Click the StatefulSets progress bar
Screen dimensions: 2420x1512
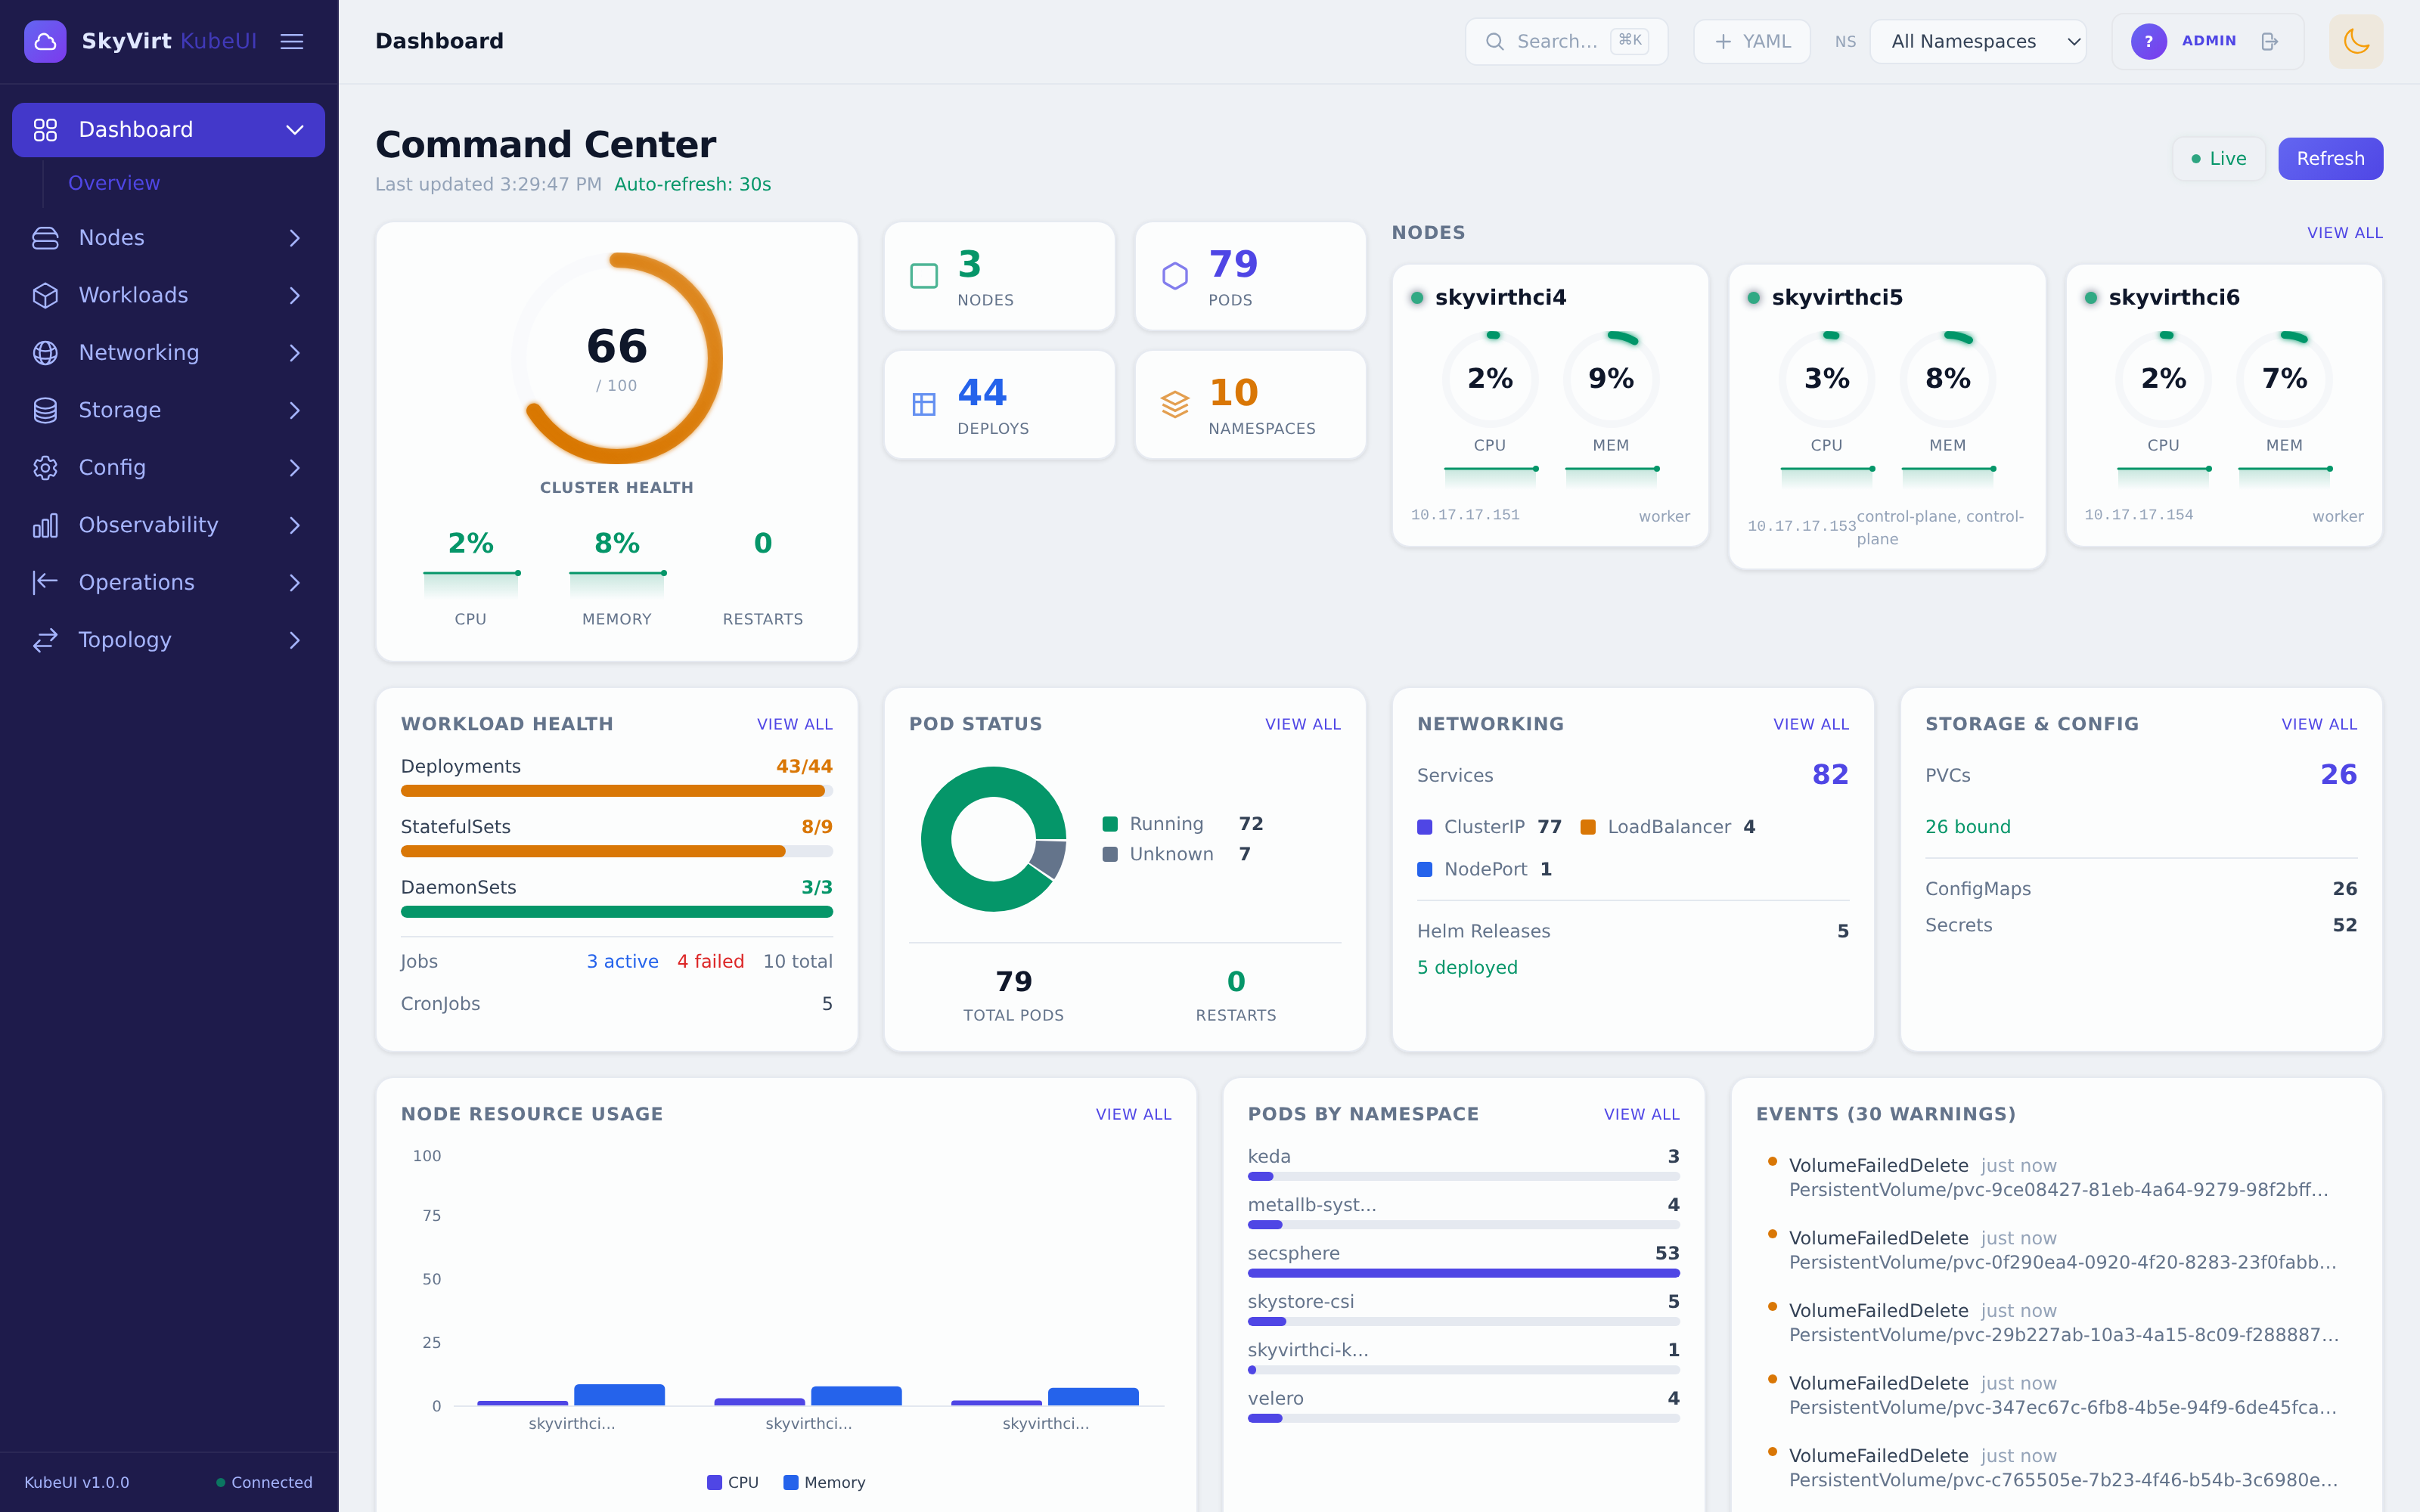click(x=616, y=851)
